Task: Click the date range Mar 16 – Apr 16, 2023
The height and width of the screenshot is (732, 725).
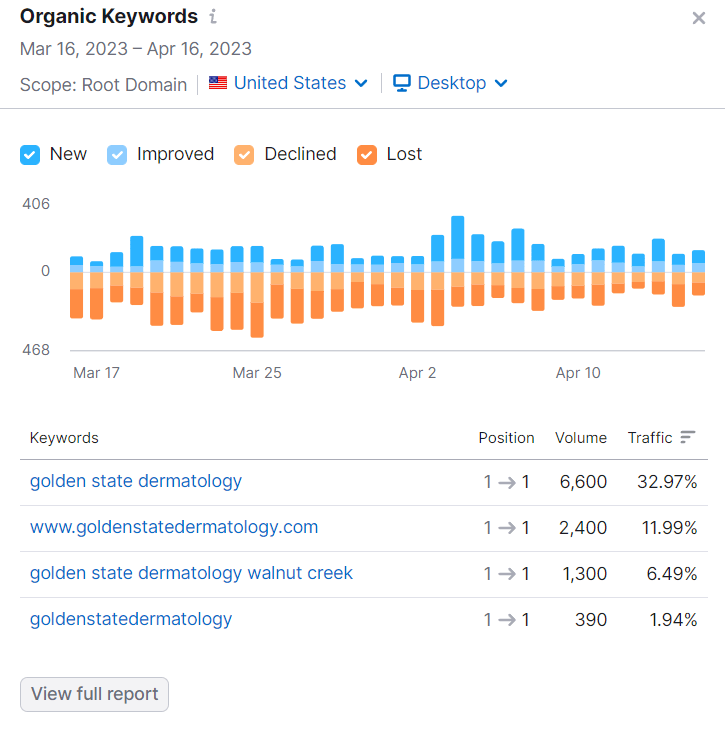Action: pos(136,49)
